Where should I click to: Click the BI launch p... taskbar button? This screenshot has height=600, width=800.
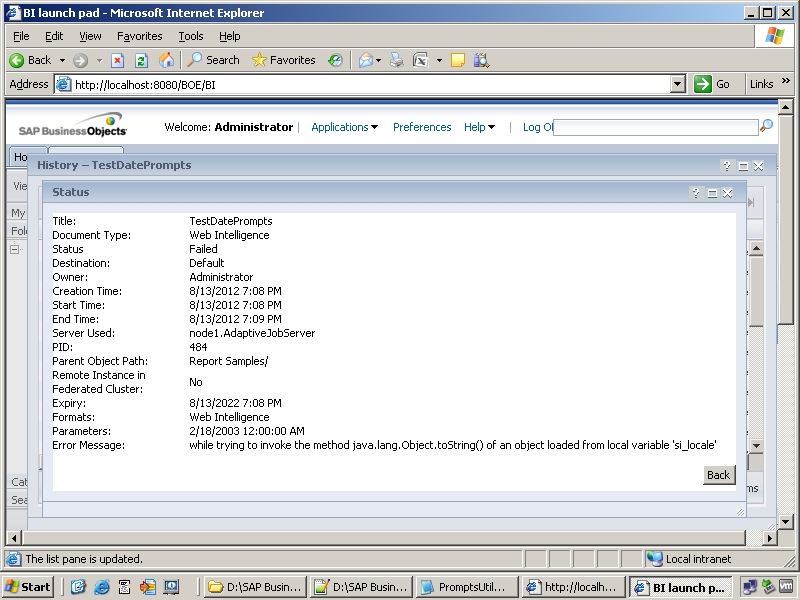pyautogui.click(x=680, y=587)
